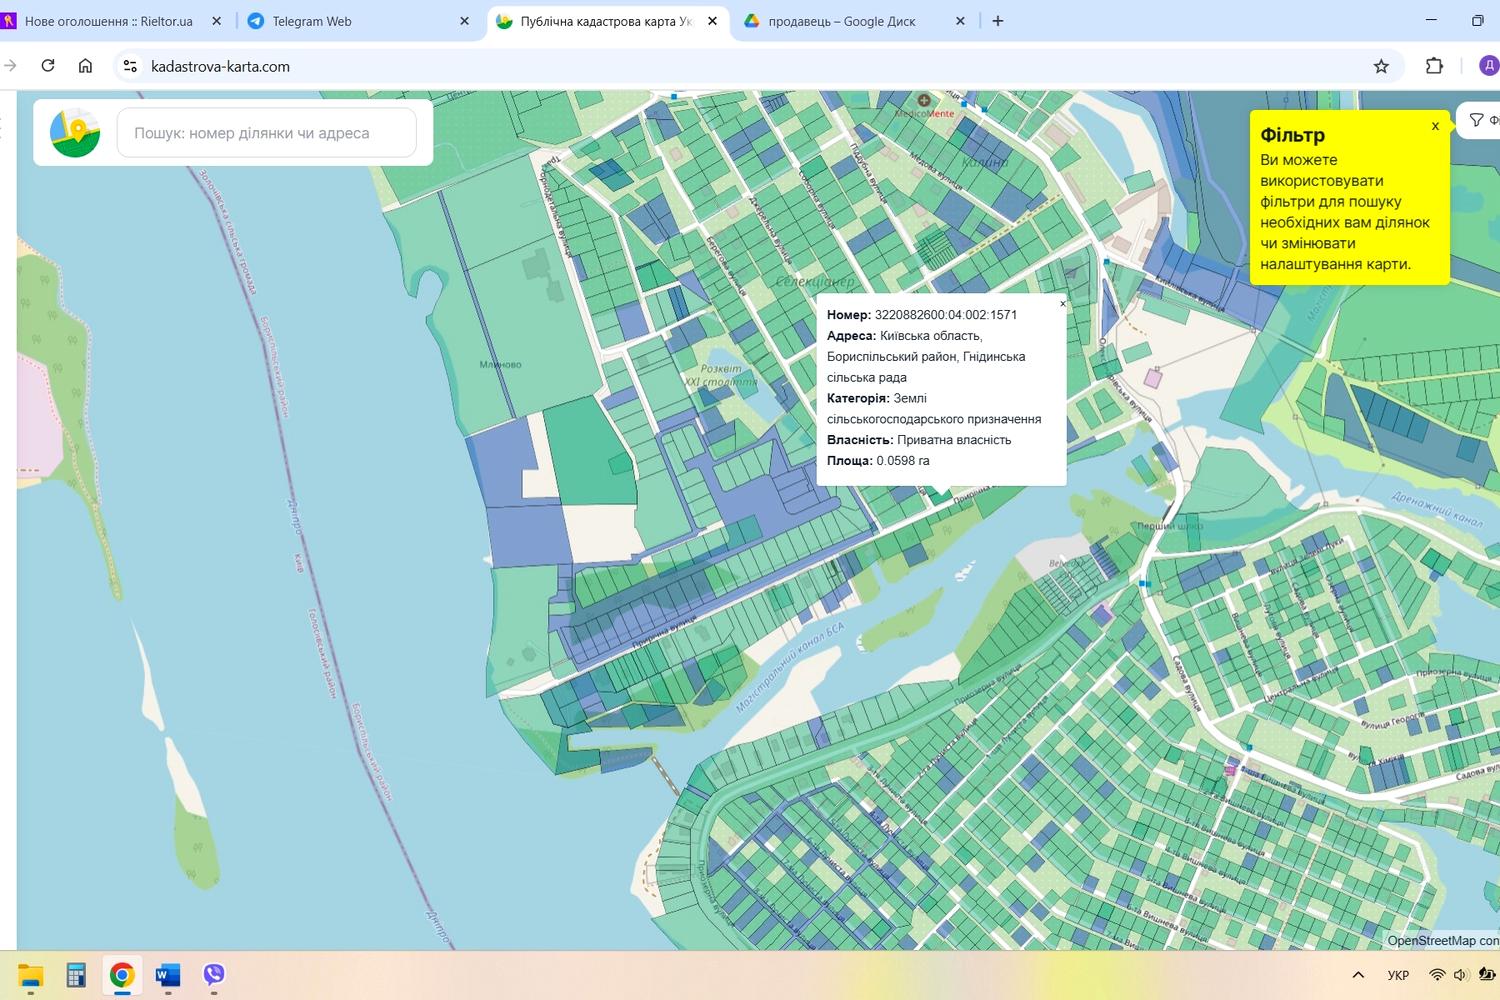Reload the page with the refresh icon

(x=48, y=66)
